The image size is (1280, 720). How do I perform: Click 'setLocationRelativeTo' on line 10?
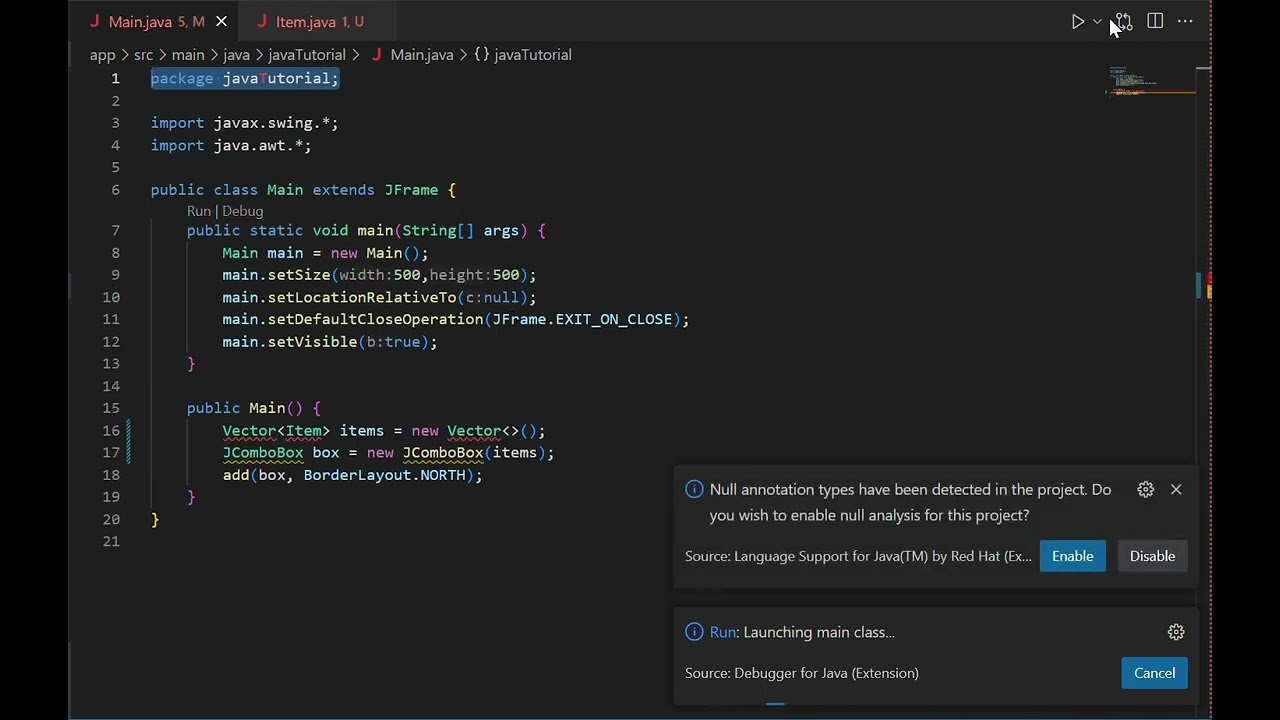click(362, 297)
